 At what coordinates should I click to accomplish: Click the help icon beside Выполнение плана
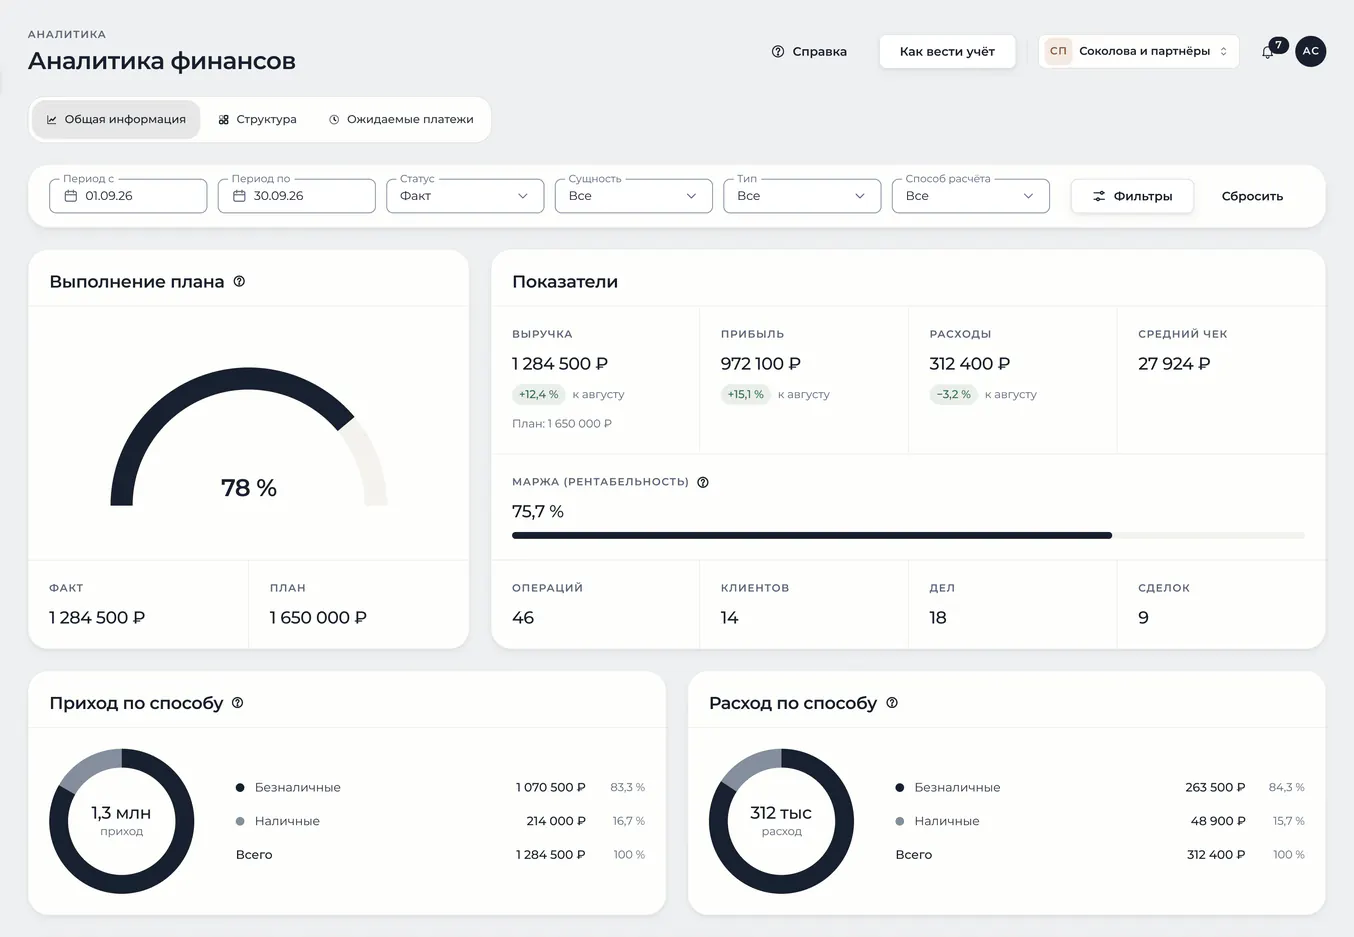point(239,282)
